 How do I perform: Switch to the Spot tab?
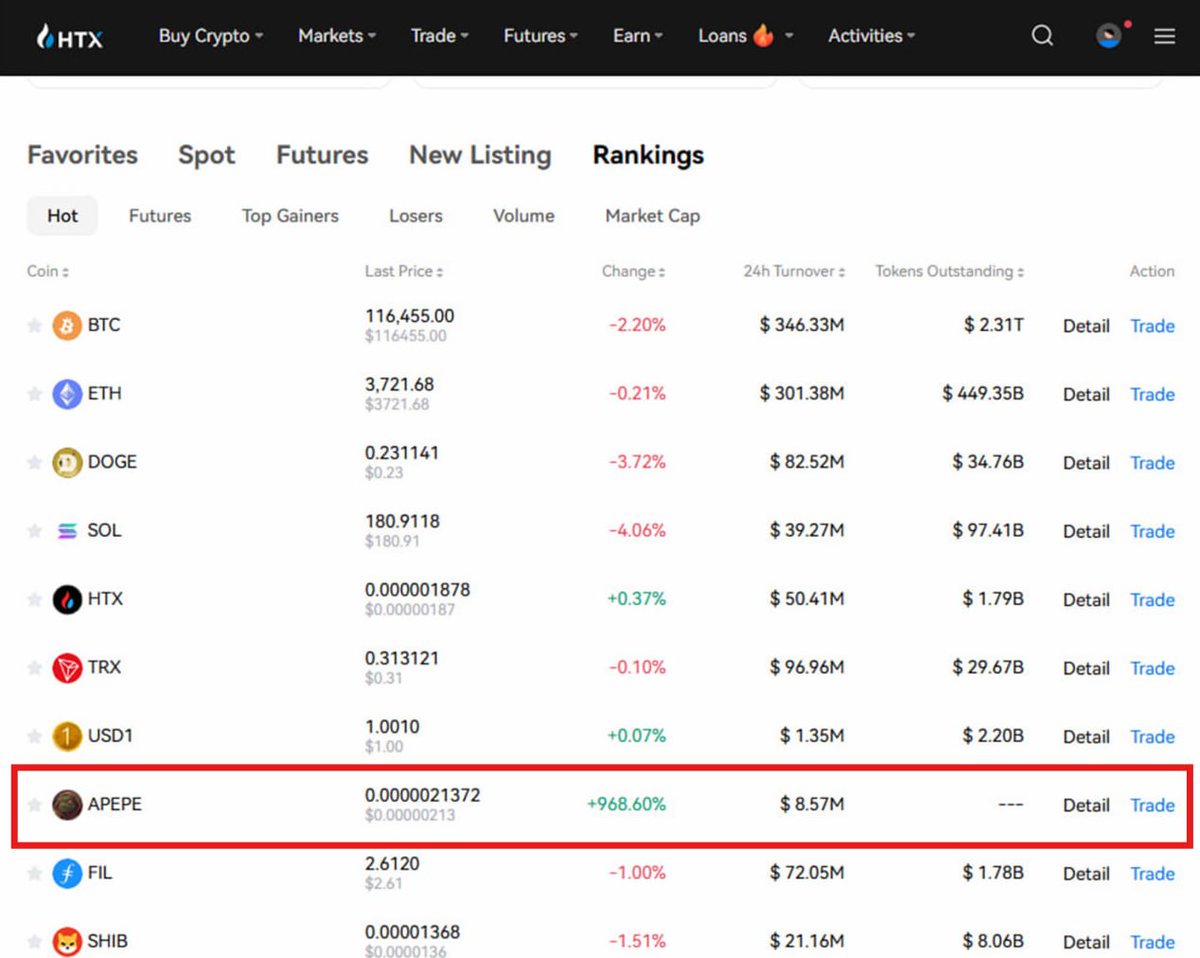click(x=207, y=155)
